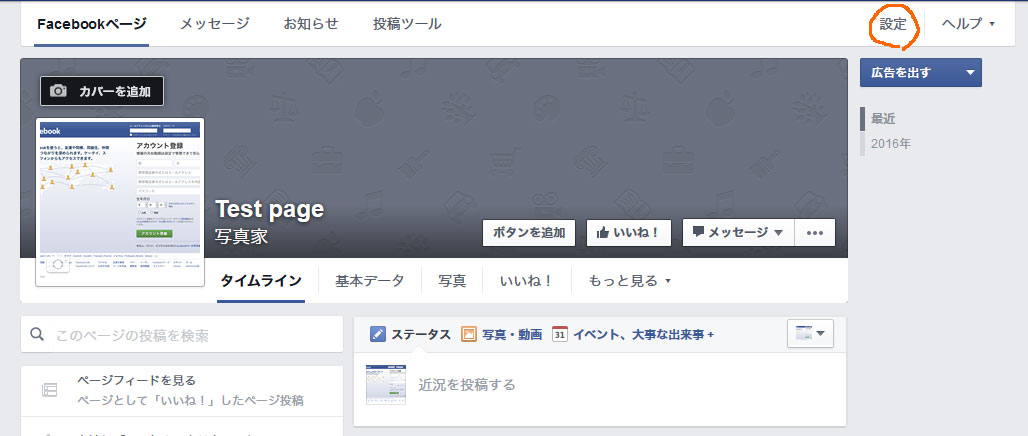Image resolution: width=1028 pixels, height=436 pixels.
Task: Open the 写真 tab
Action: tap(452, 281)
